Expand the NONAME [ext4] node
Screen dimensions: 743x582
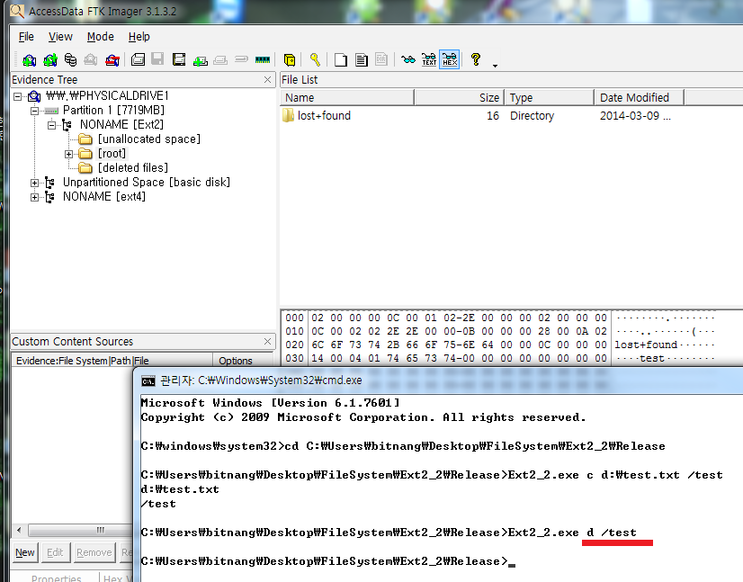(x=35, y=197)
